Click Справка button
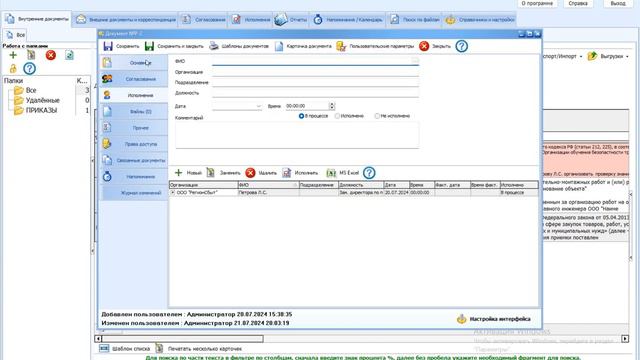Image resolution: width=640 pixels, height=360 pixels. pyautogui.click(x=578, y=3)
